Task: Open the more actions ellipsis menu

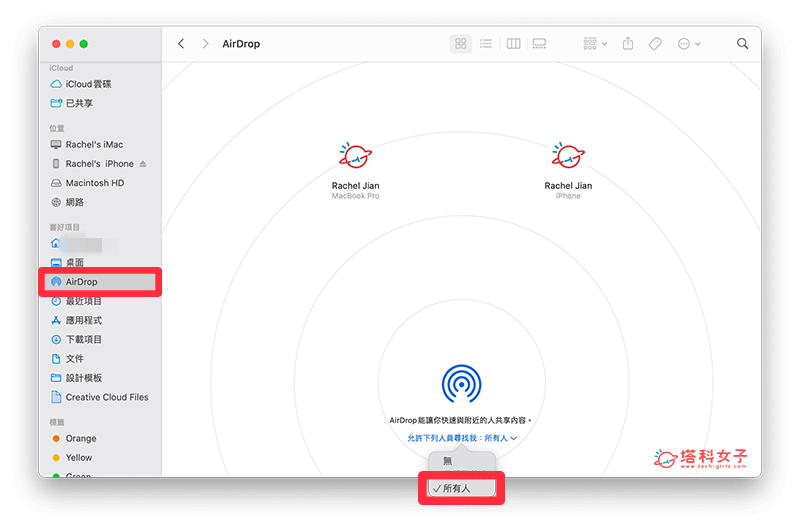Action: (689, 44)
